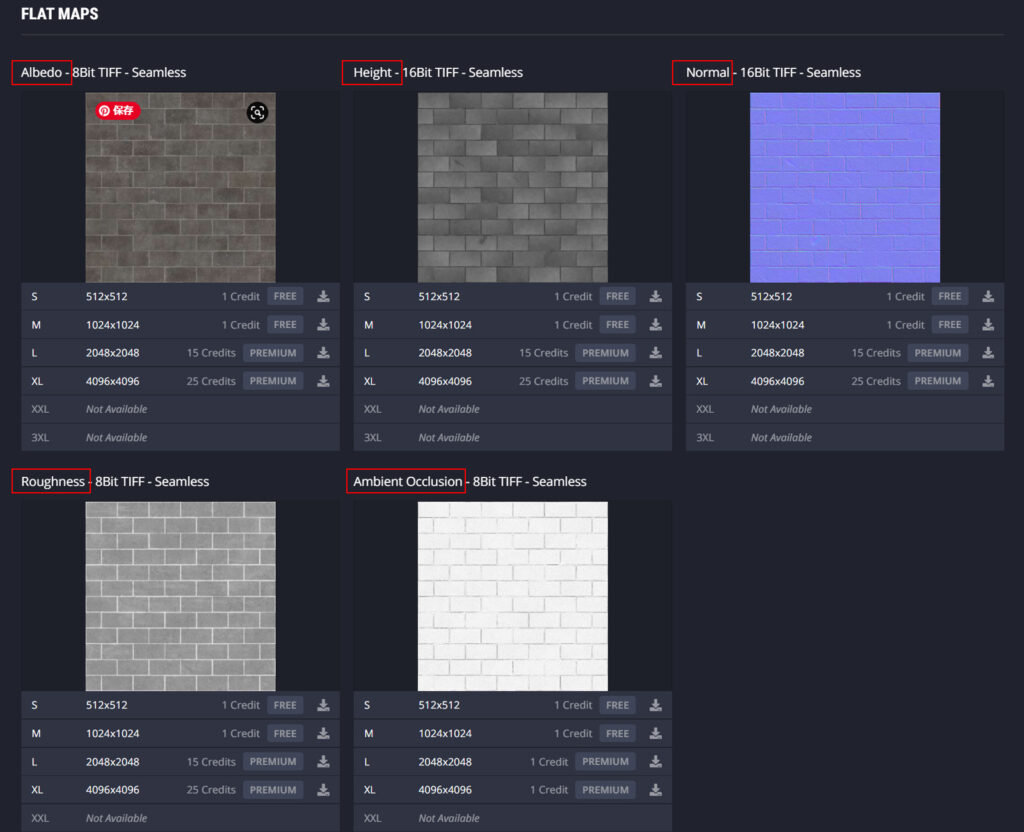Screen dimensions: 1024x832
Task: Download Ambient Occlusion L 2048x2048 map
Action: [x=656, y=761]
